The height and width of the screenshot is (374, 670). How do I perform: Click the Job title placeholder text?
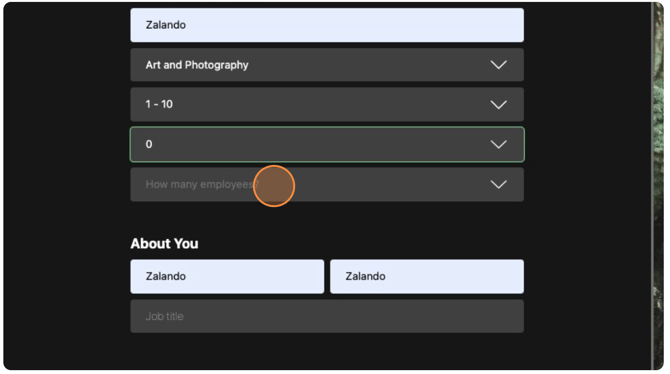(165, 316)
